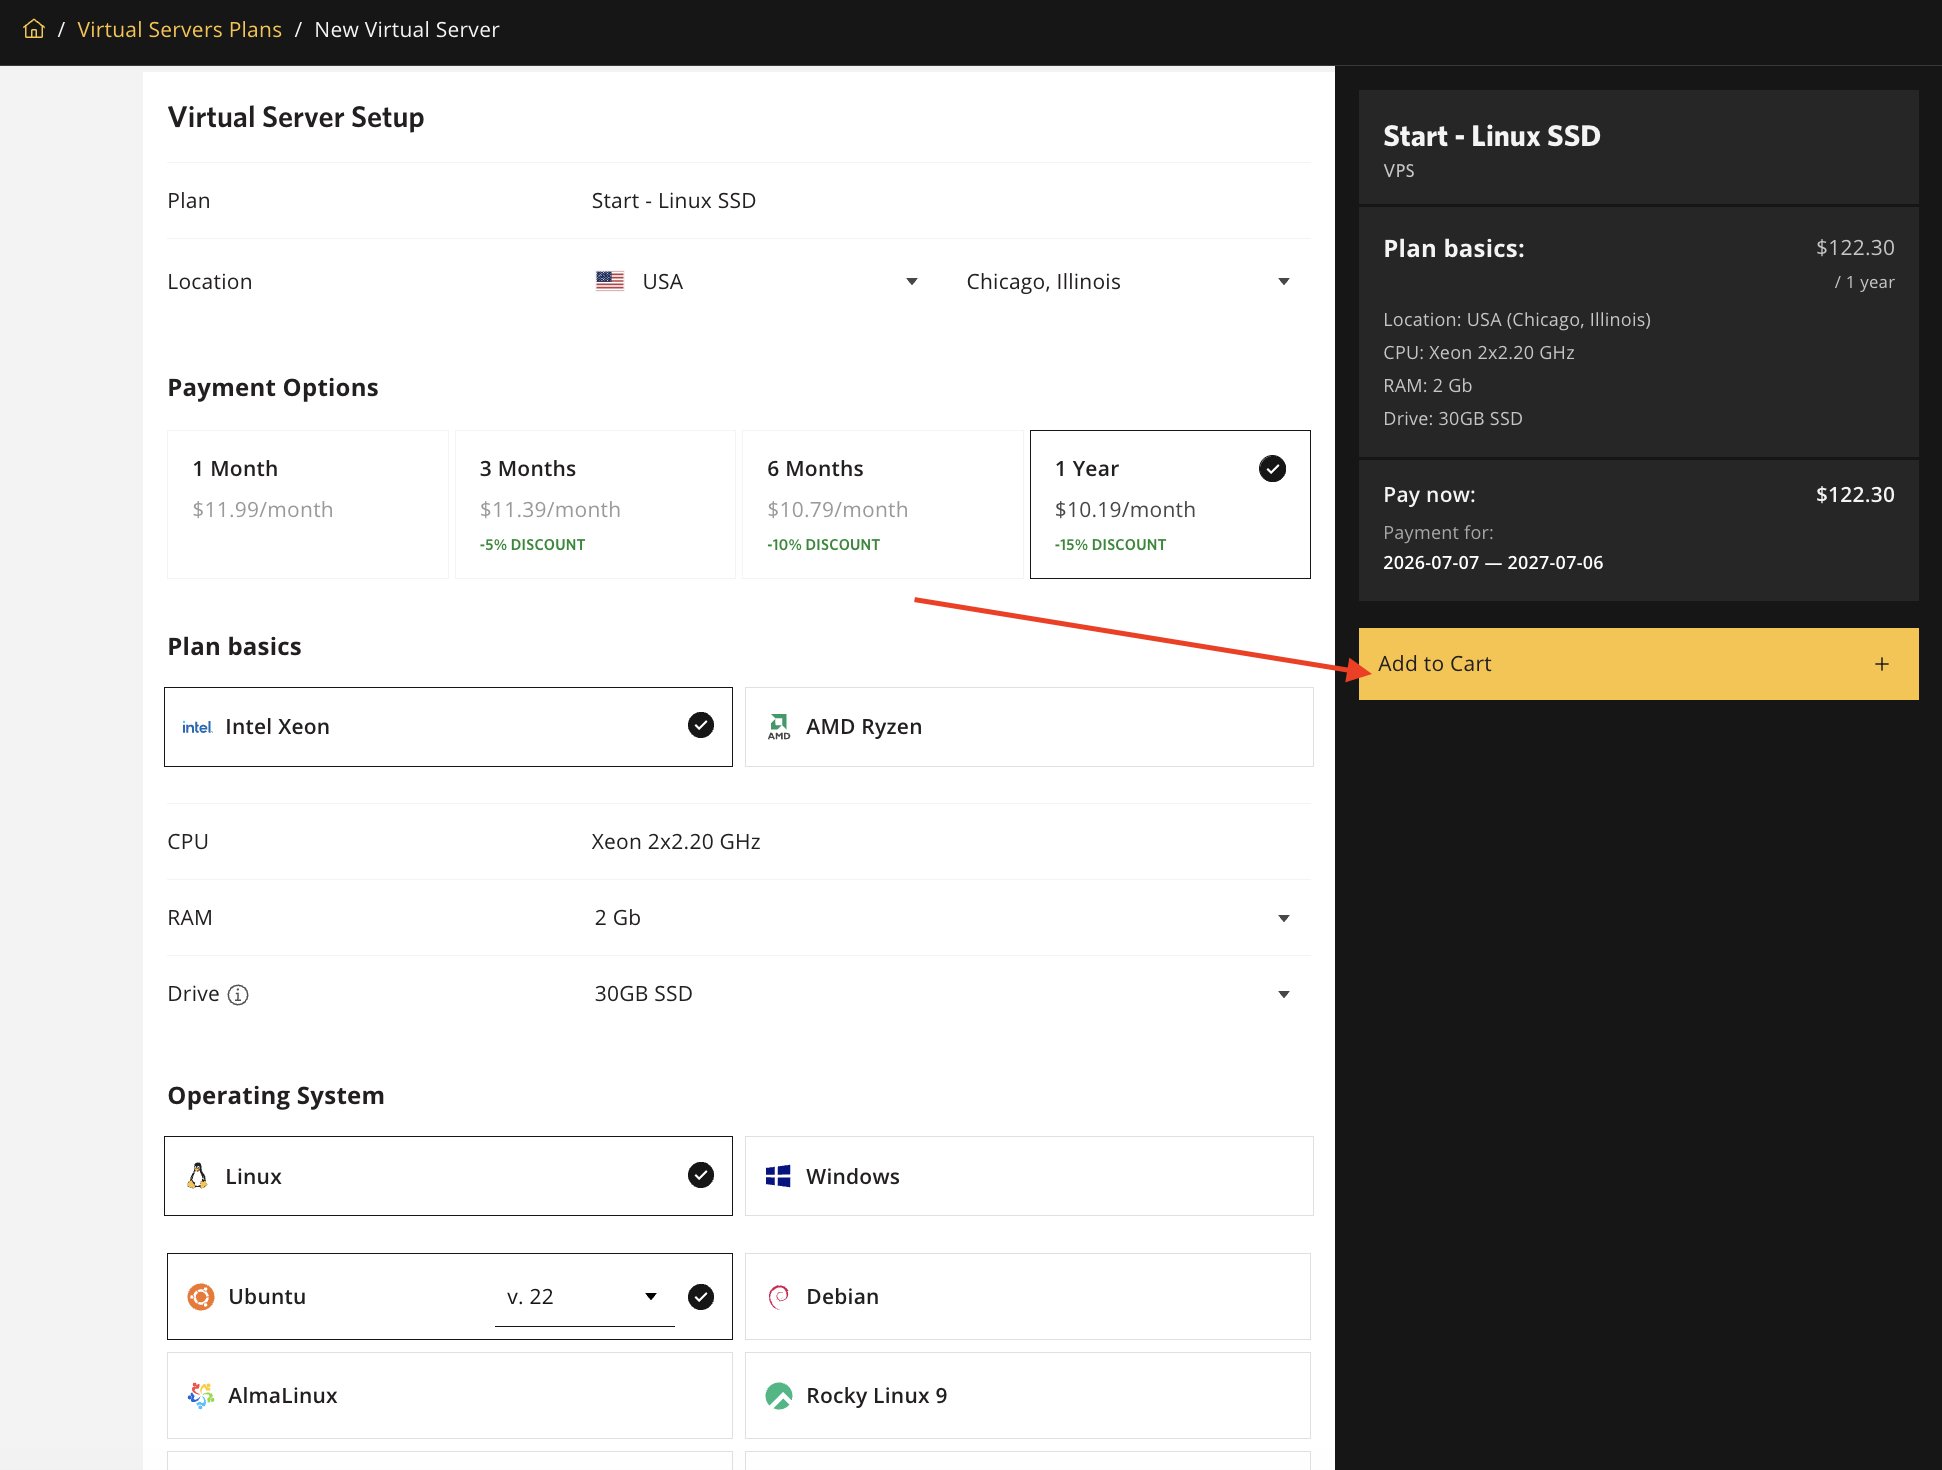Click the Debian swirl icon
Image resolution: width=1942 pixels, height=1470 pixels.
[x=779, y=1297]
